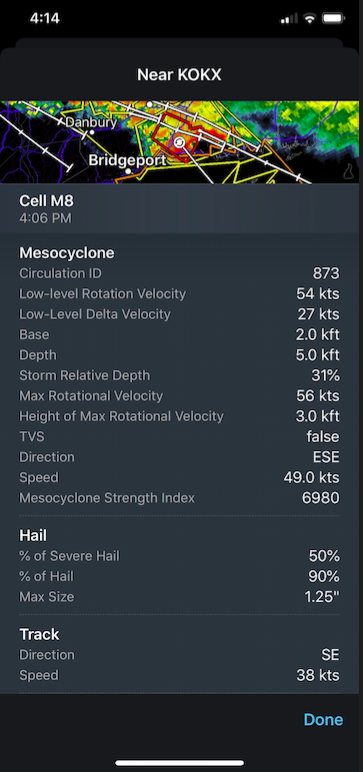Tap the % of Severe Hail row

point(179,556)
